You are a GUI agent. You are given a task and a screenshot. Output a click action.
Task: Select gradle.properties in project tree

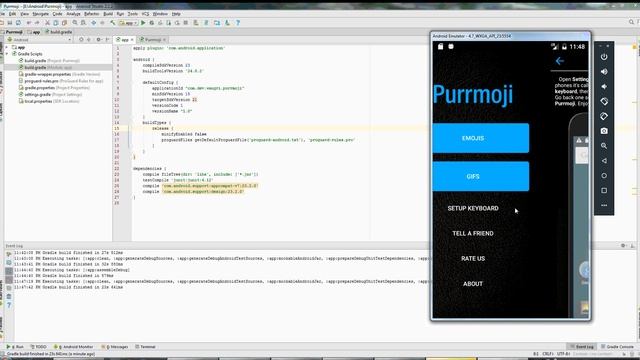coord(54,88)
